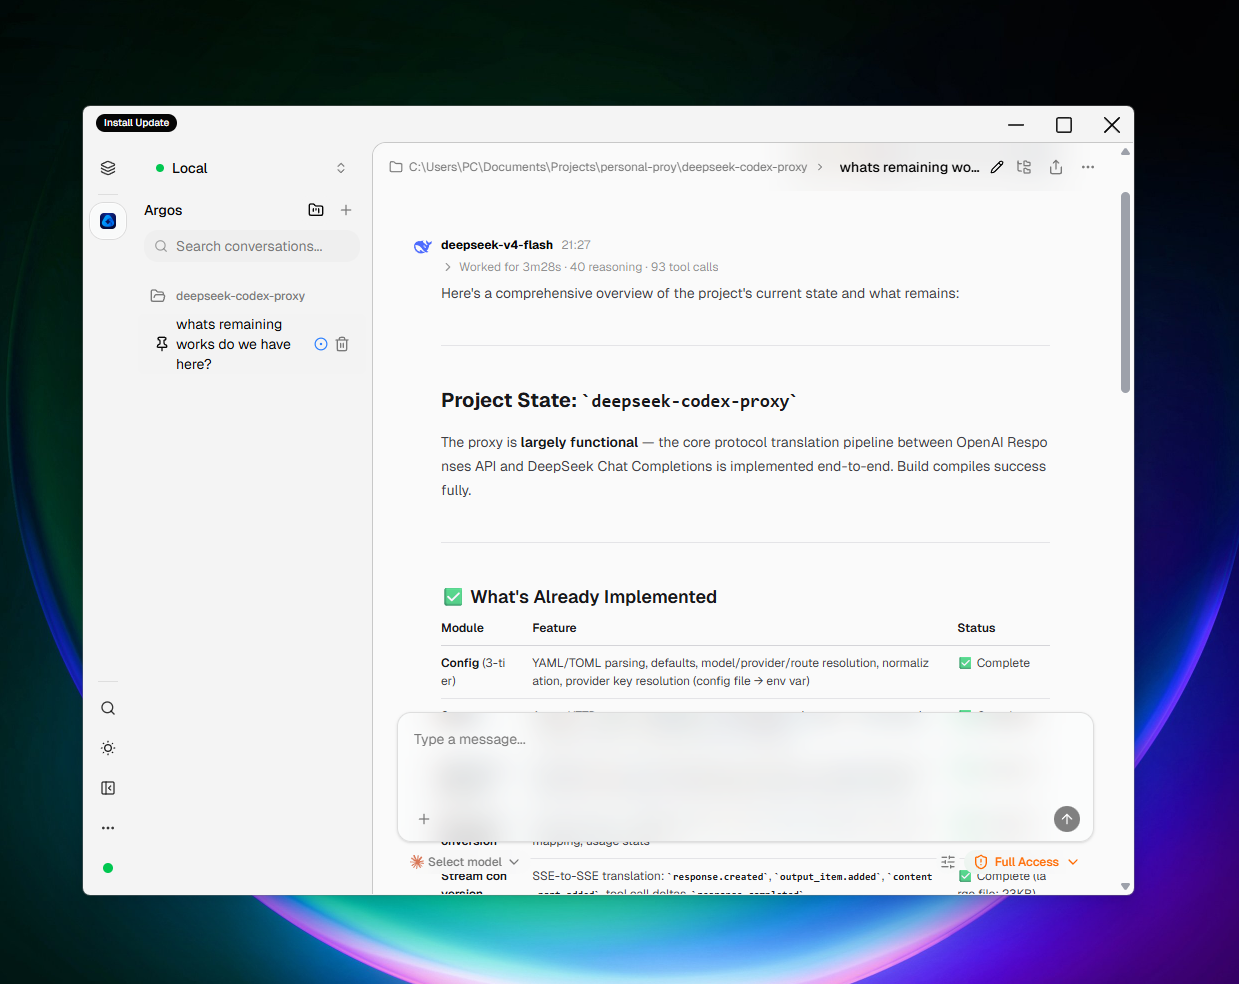This screenshot has width=1239, height=984.
Task: Open the Full Access permission dropdown
Action: (x=1026, y=862)
